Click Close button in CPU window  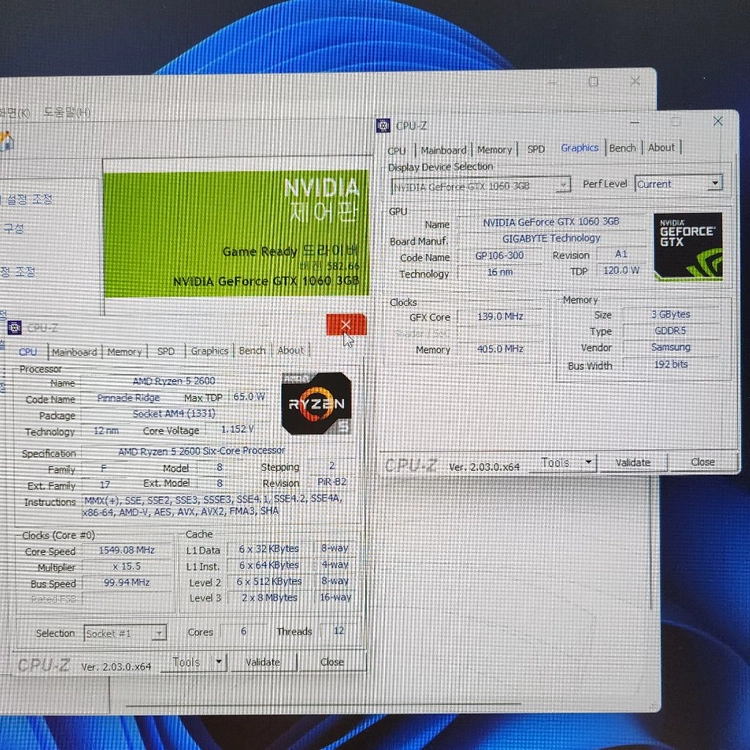click(332, 662)
